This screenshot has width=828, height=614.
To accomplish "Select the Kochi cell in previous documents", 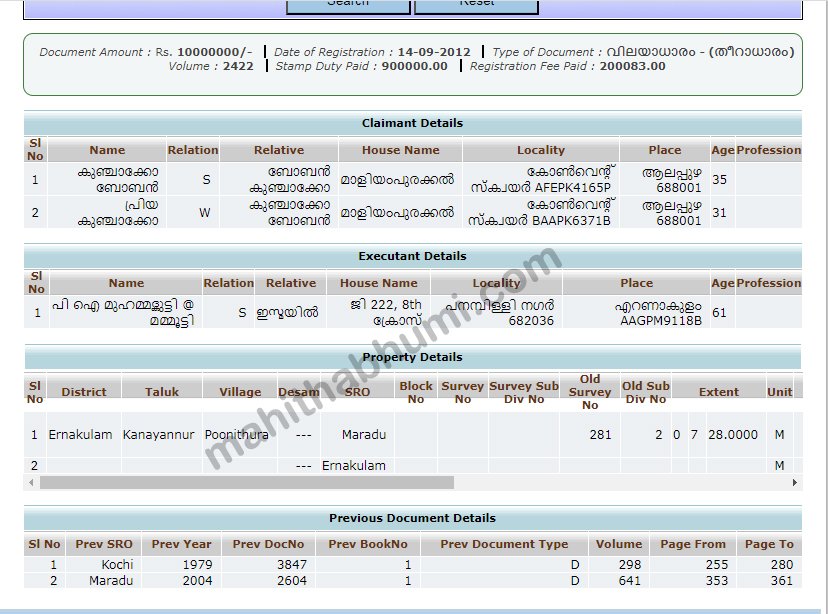I will [117, 564].
